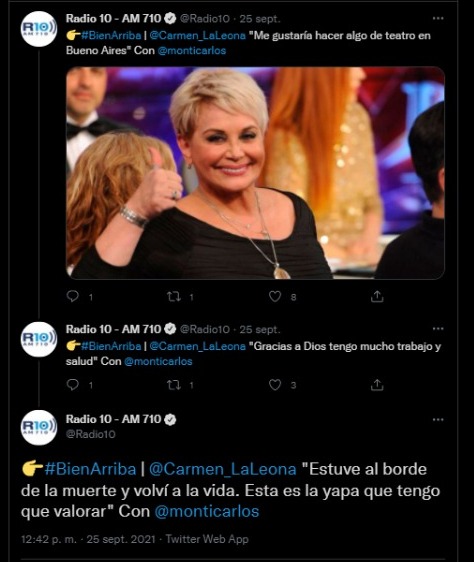Open #BienArriba hashtag in main tweet

coord(90,469)
